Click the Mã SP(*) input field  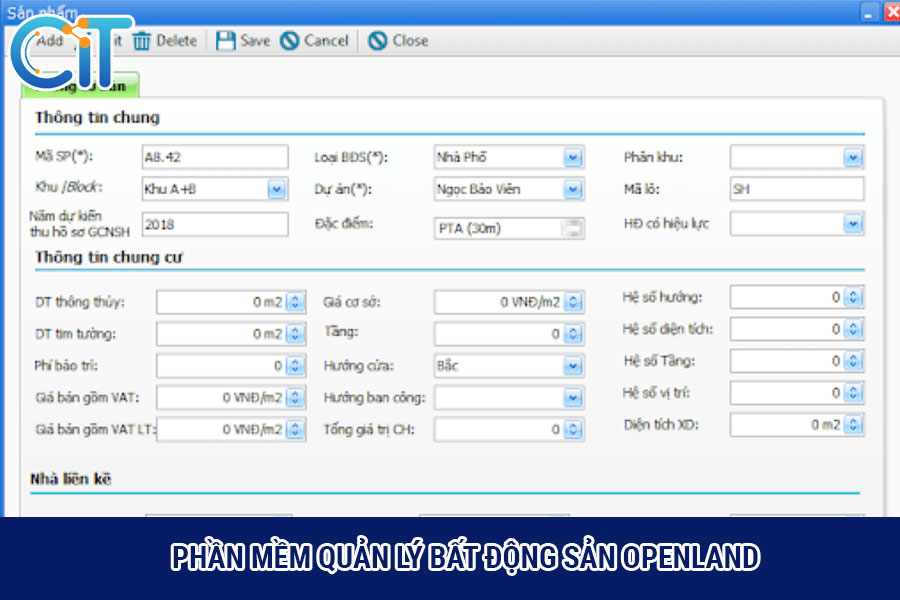click(215, 157)
